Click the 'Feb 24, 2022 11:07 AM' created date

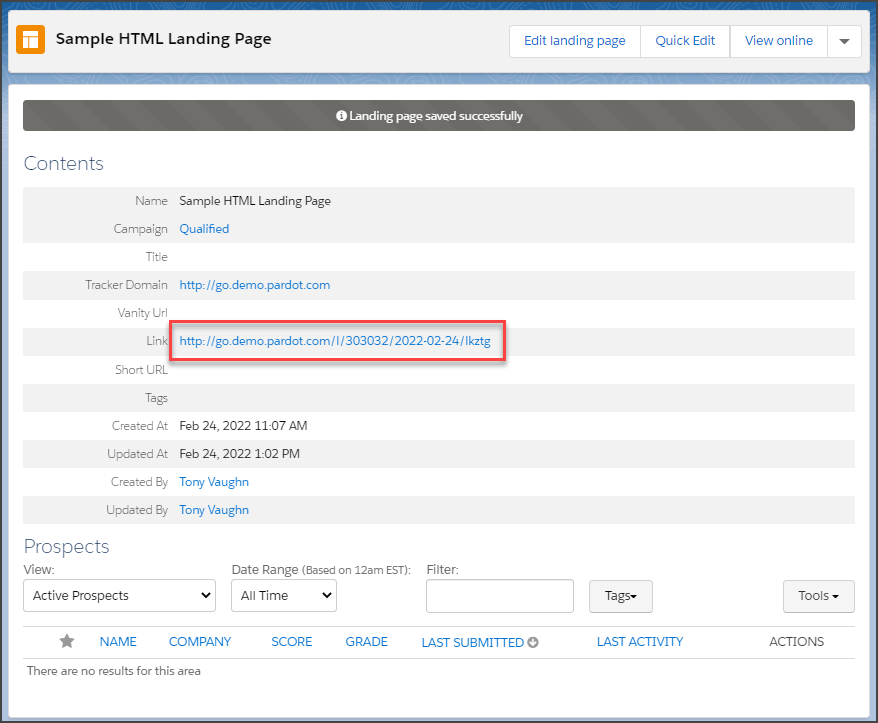coord(243,426)
